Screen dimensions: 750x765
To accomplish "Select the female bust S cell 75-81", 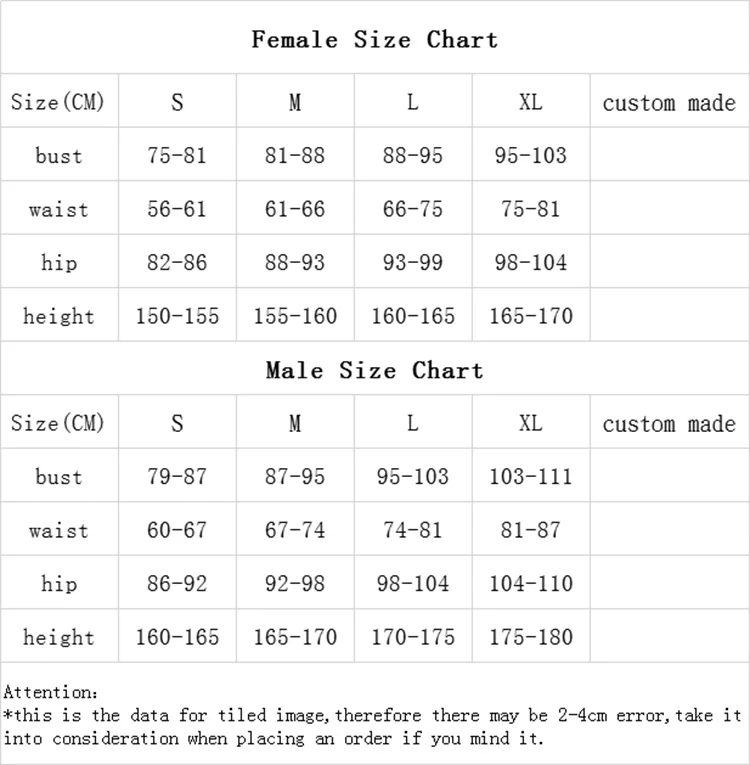I will 177,156.
